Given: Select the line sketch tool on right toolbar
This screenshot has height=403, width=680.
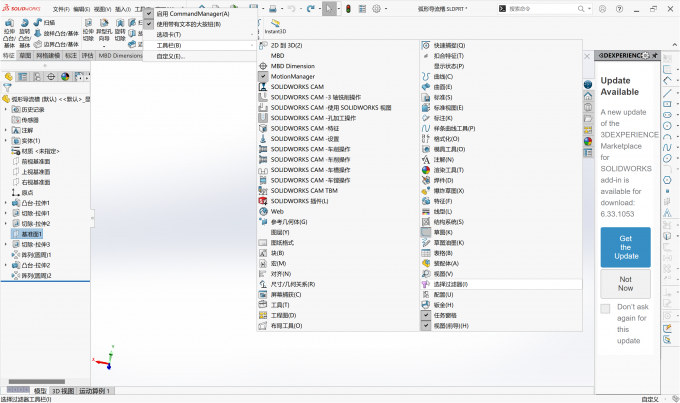Looking at the screenshot, I should coord(667,93).
